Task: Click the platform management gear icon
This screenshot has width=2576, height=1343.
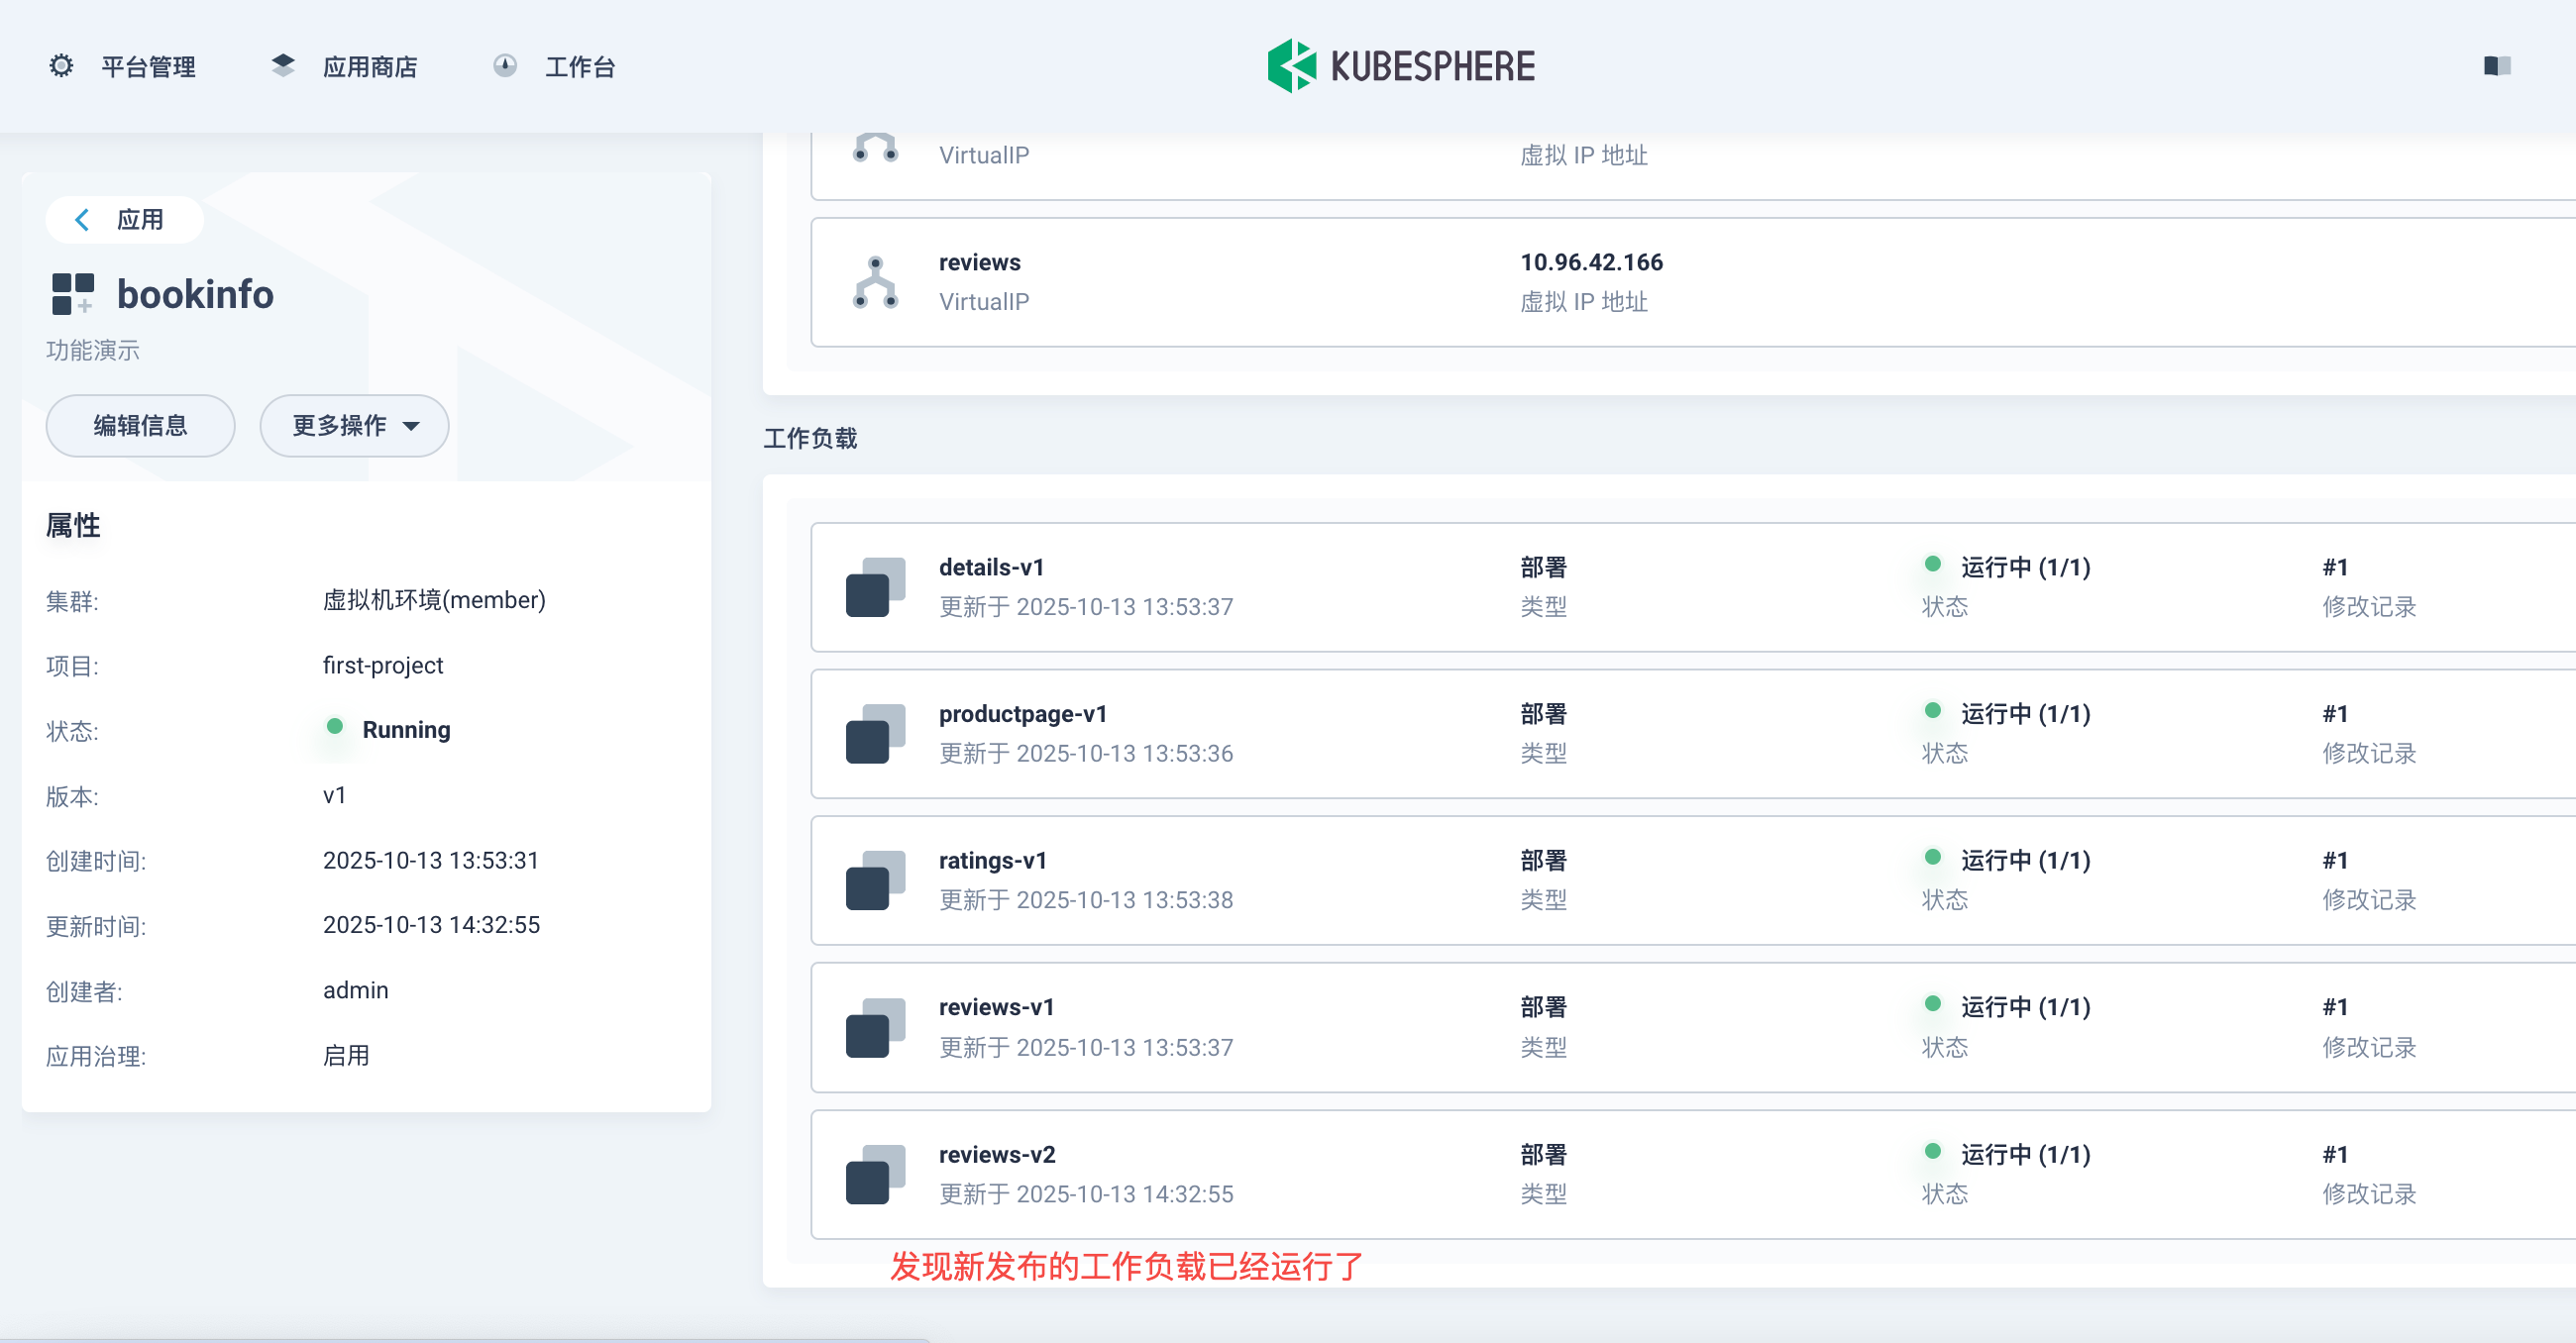Action: coord(61,66)
